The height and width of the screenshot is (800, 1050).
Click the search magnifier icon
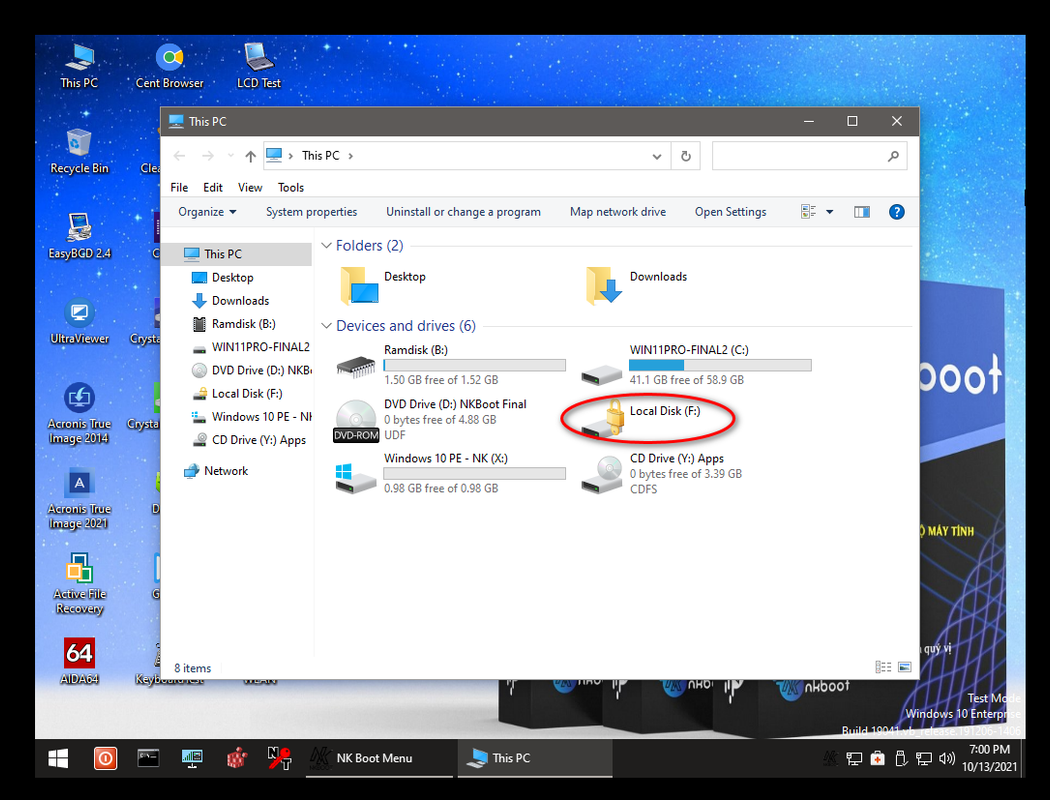(893, 156)
